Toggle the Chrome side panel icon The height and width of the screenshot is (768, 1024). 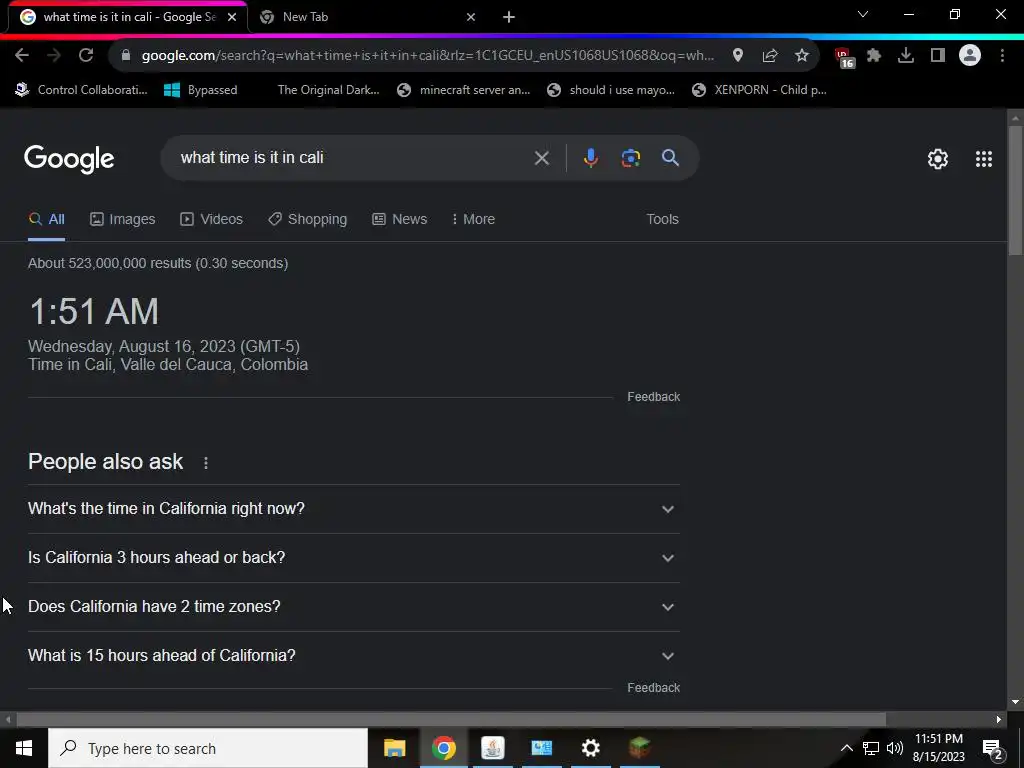click(938, 56)
